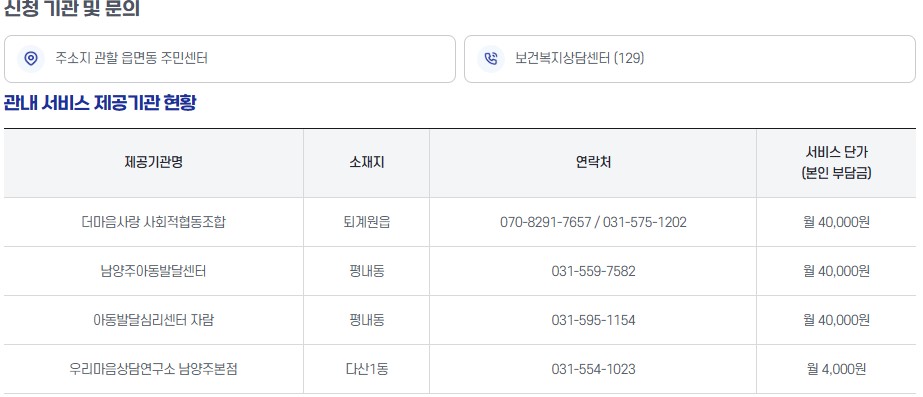Select 아동발달심리센터 자람 provider name
Viewport: 923px width, 397px height.
pyautogui.click(x=154, y=320)
